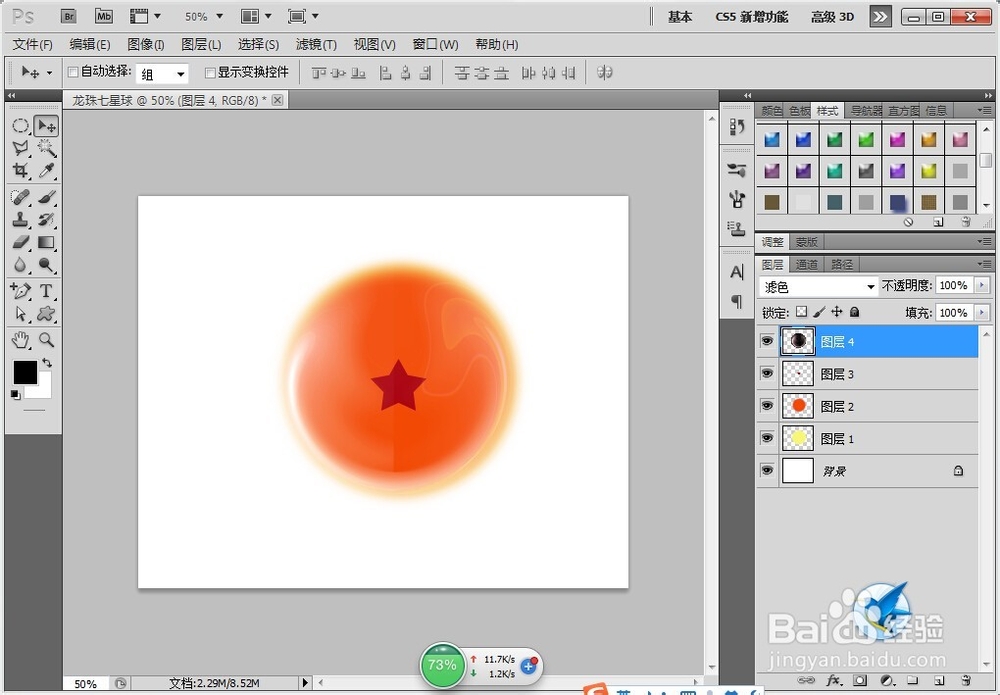Screen dimensions: 1000x695
Task: Open layer style fx menu
Action: point(833,681)
